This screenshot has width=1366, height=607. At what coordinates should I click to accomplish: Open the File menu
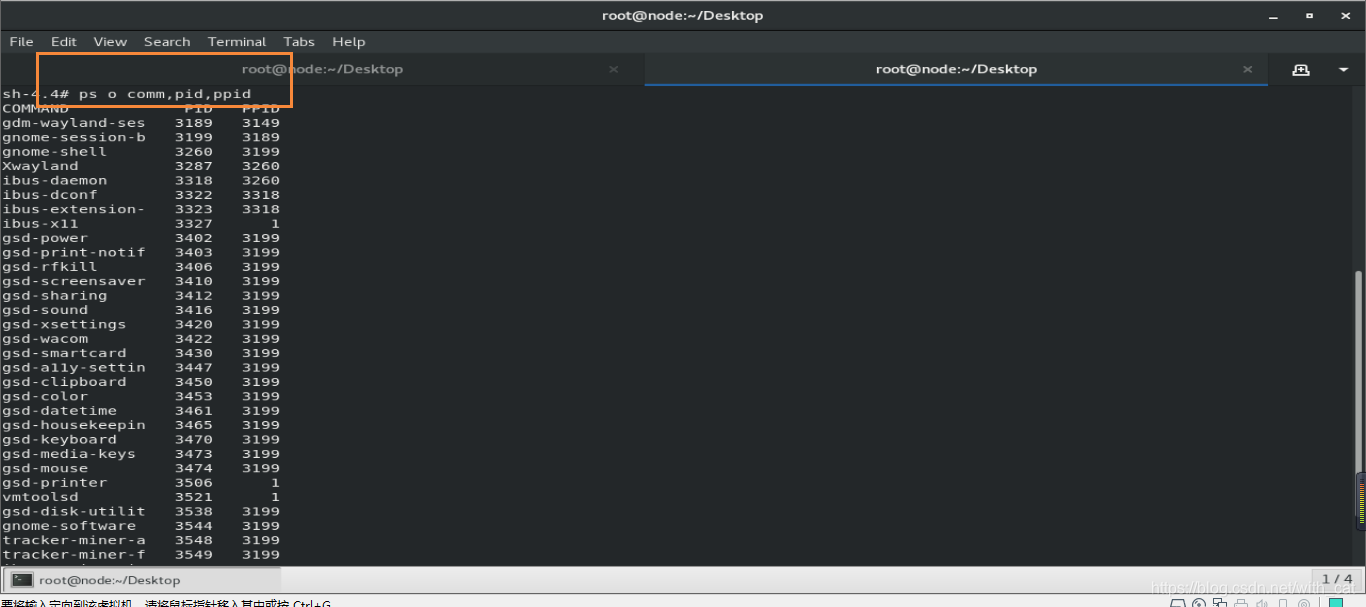(21, 41)
